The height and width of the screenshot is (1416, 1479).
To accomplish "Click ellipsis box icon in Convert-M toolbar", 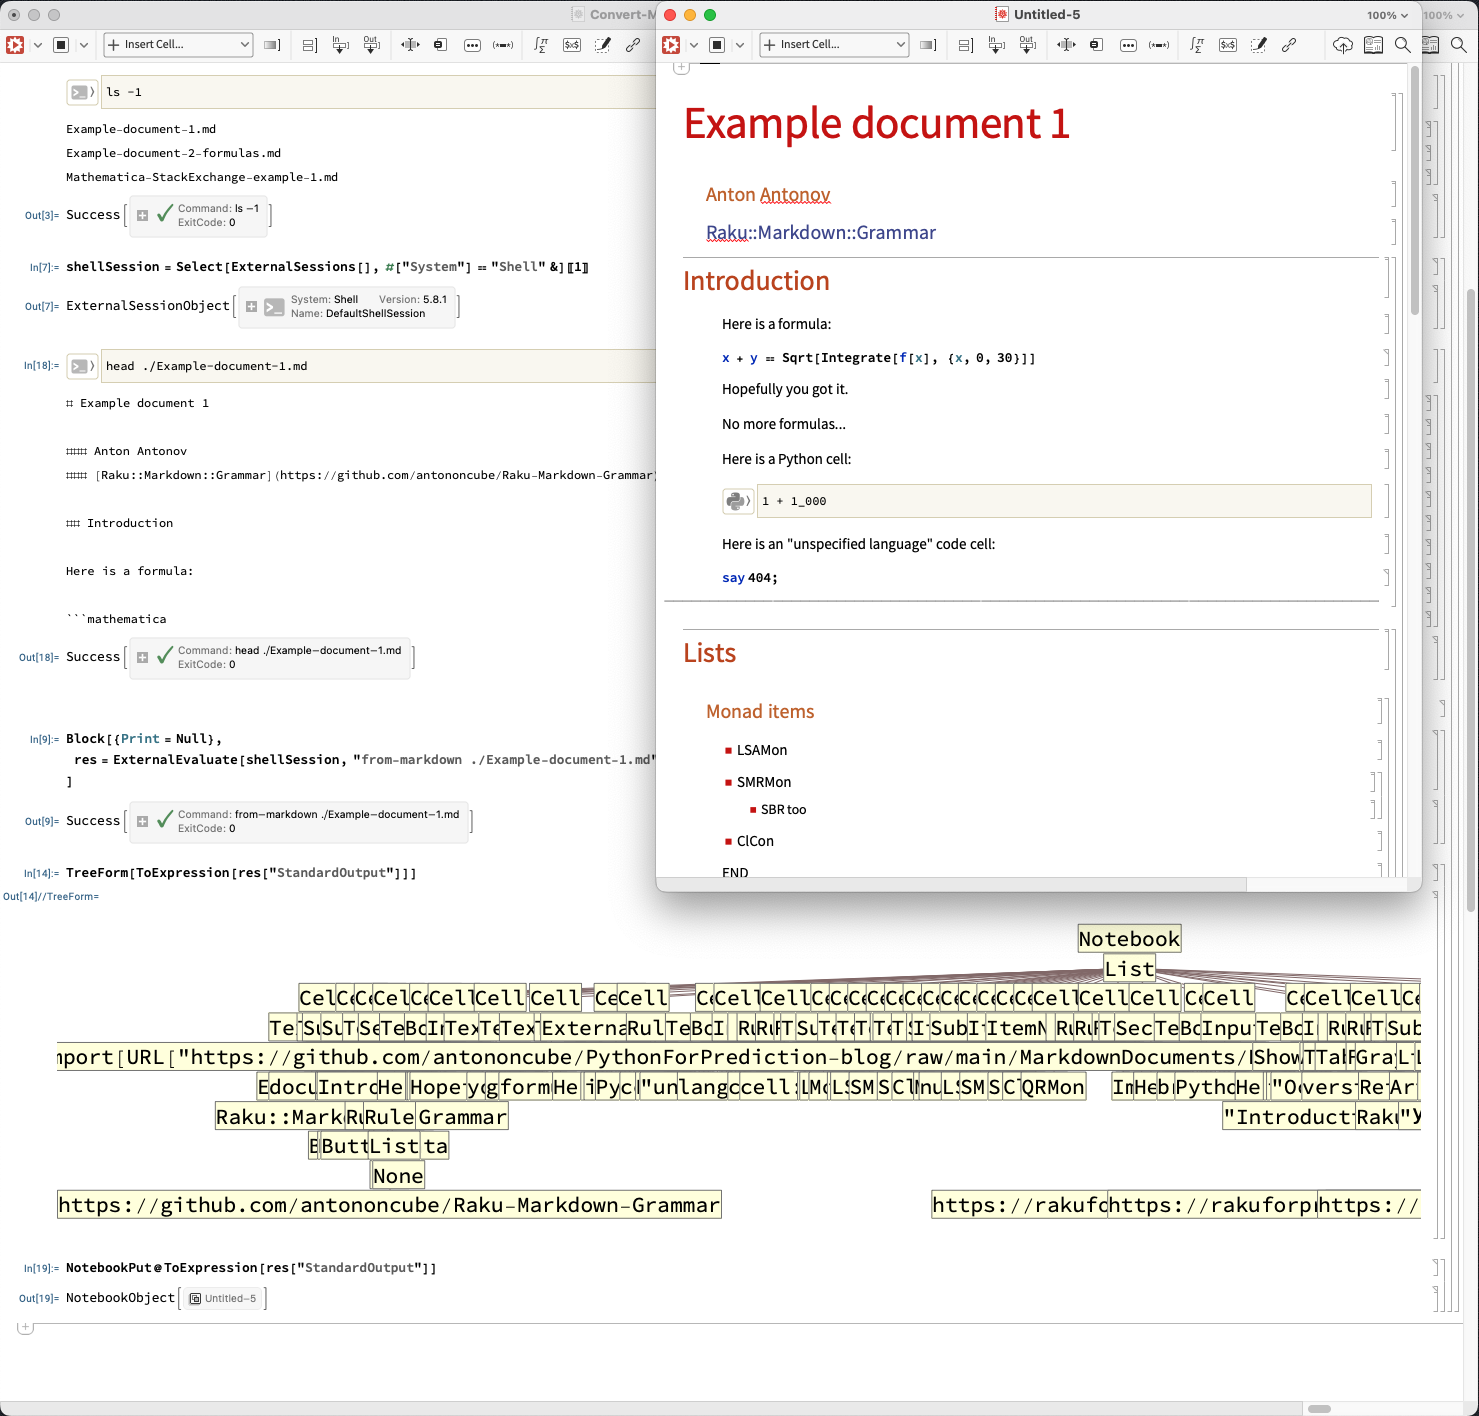I will 472,45.
